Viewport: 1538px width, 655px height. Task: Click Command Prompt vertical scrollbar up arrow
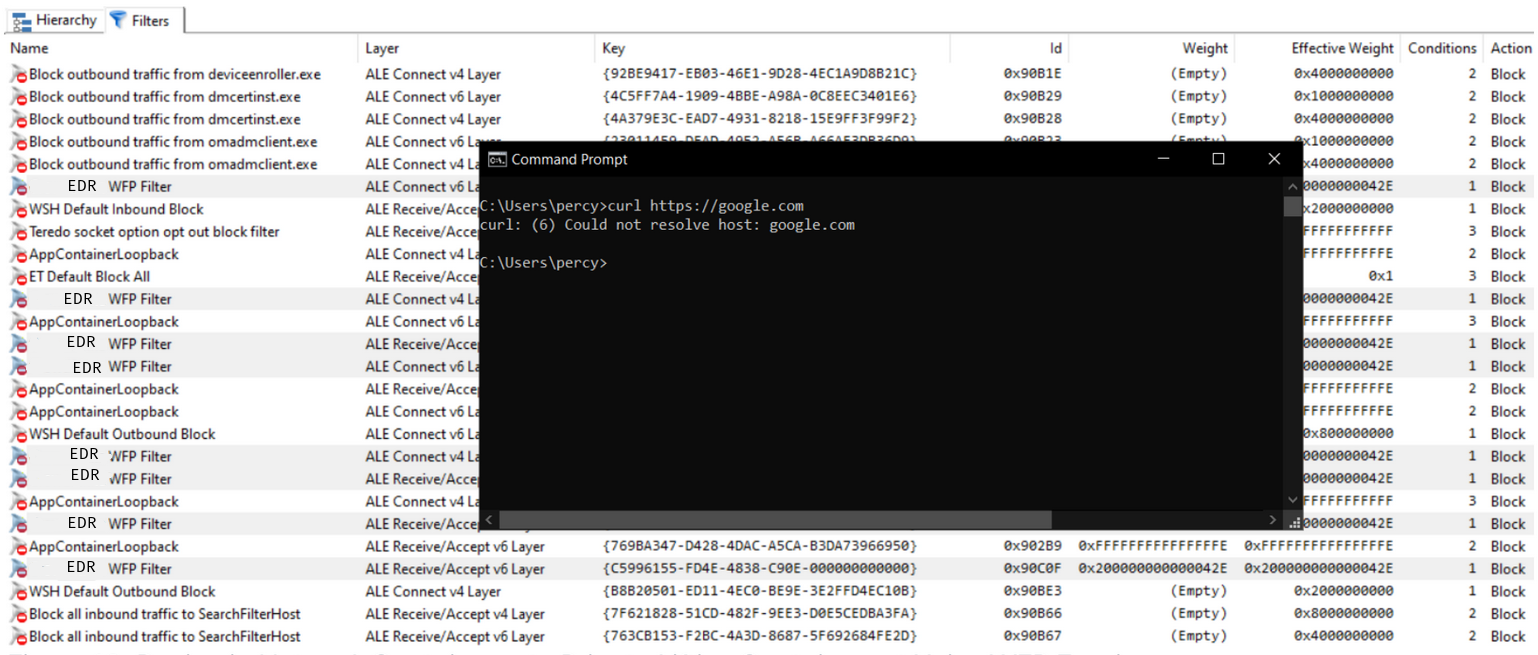point(1293,186)
